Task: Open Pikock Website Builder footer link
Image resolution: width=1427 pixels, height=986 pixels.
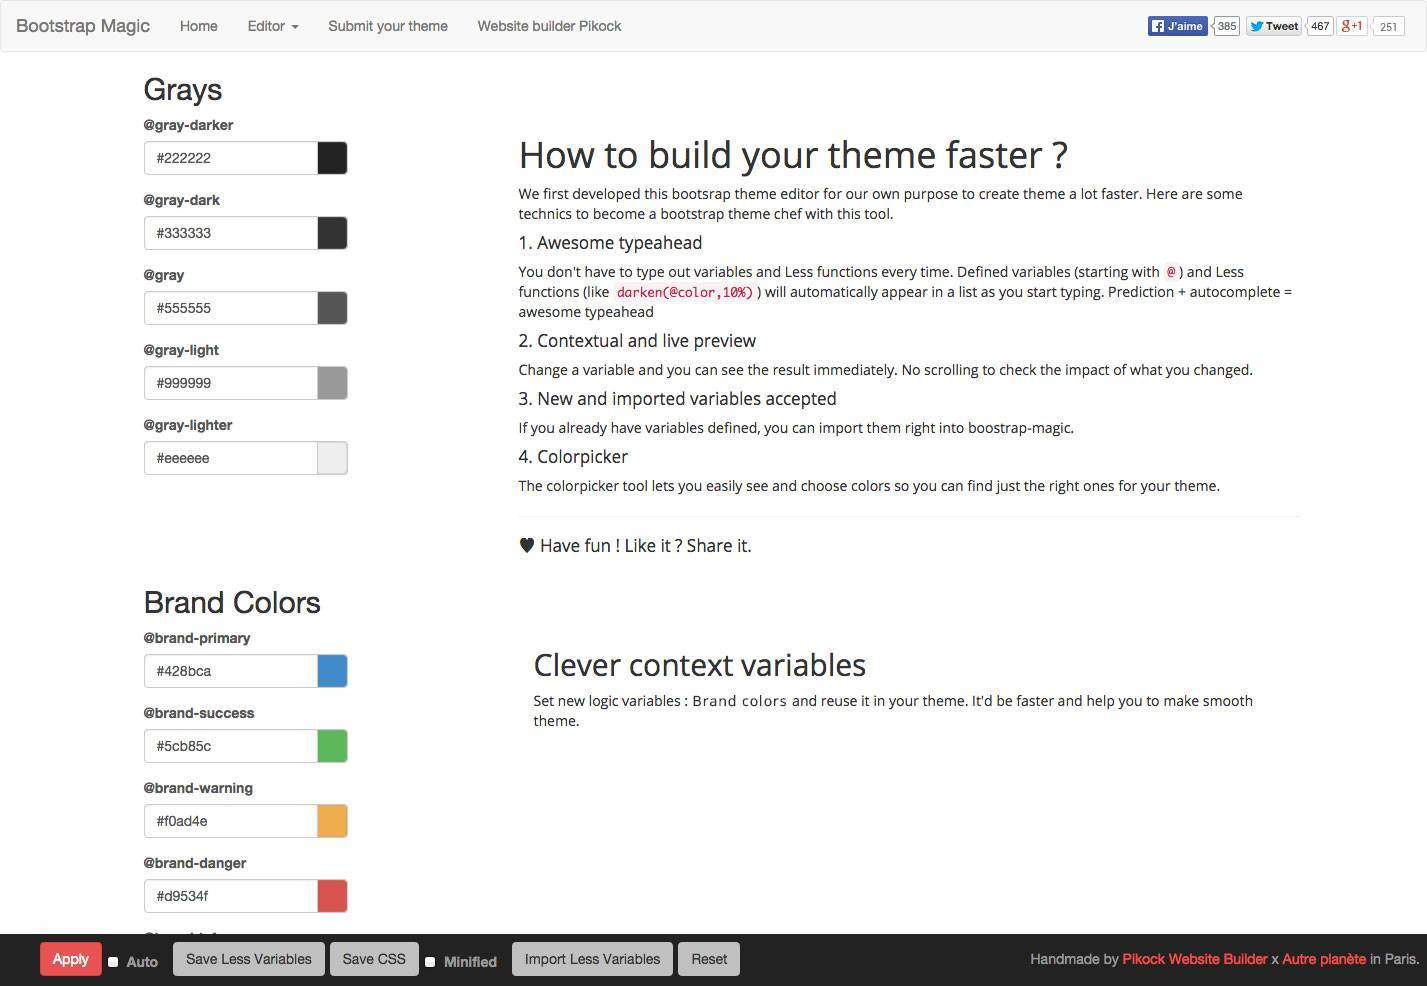Action: click(x=1194, y=959)
